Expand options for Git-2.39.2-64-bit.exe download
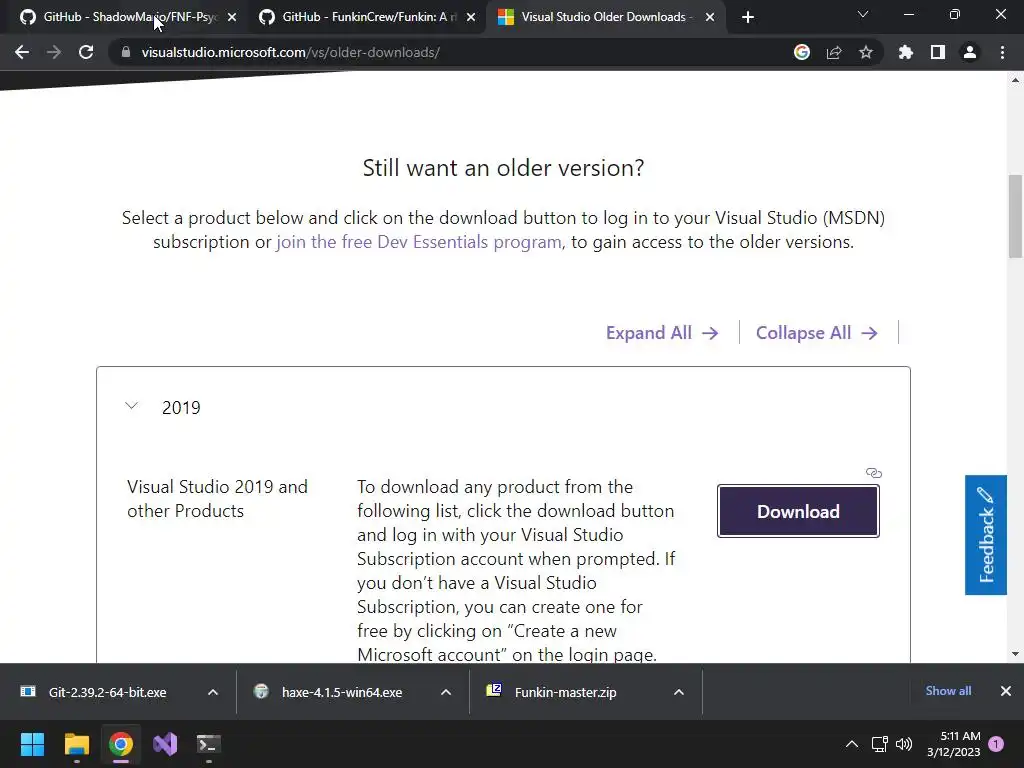The image size is (1024, 768). pyautogui.click(x=213, y=692)
